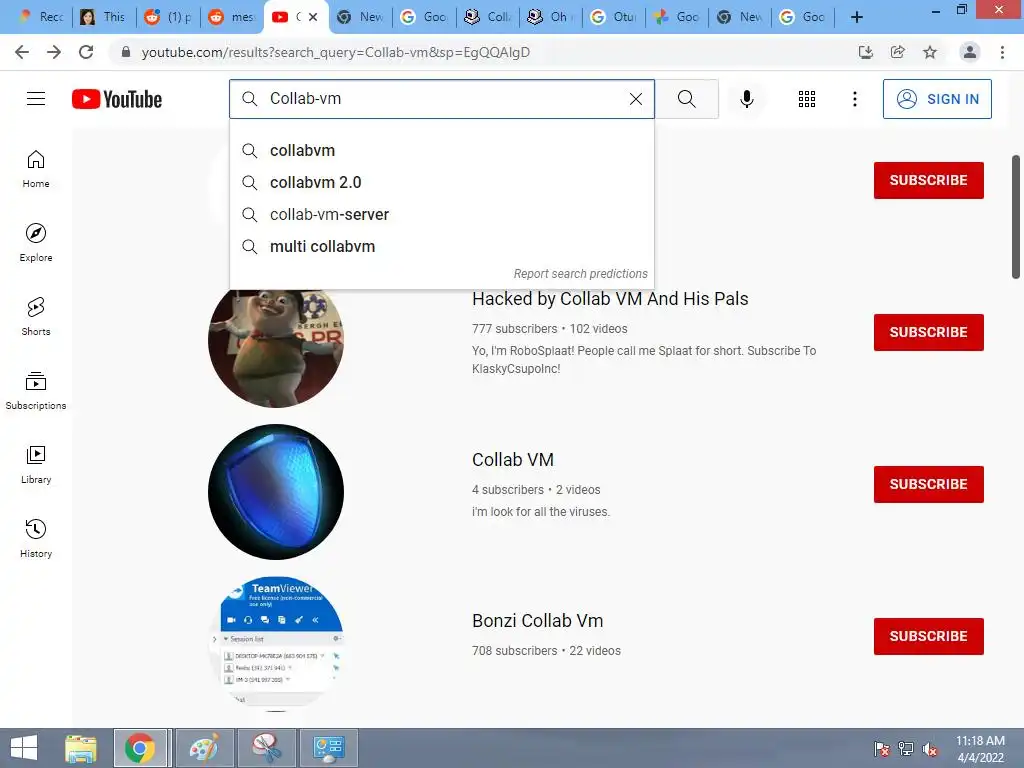Open Subscriptions in the sidebar
This screenshot has width=1024, height=768.
coord(36,391)
